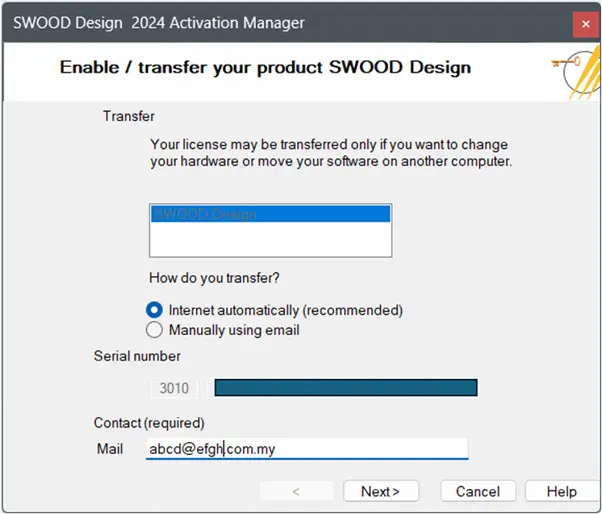602x514 pixels.
Task: Choose Manually using email option
Action: 154,329
